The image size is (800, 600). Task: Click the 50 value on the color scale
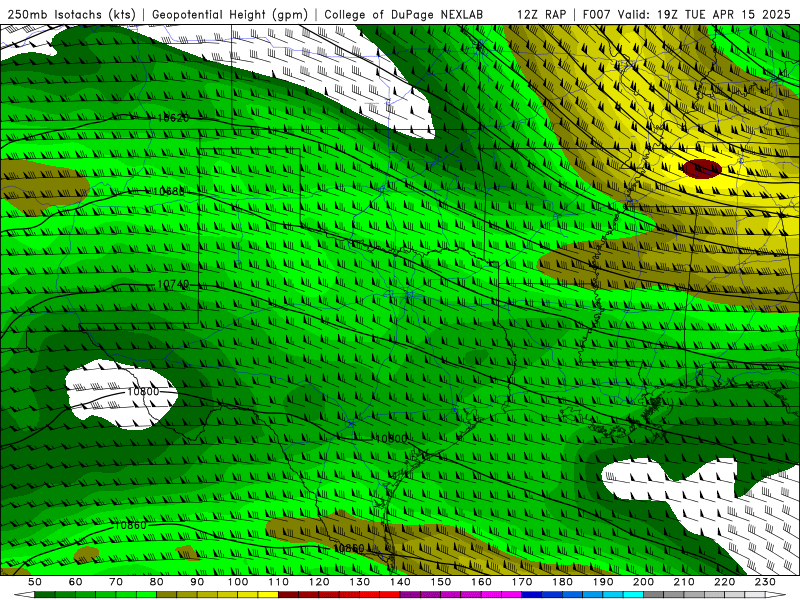[x=35, y=582]
